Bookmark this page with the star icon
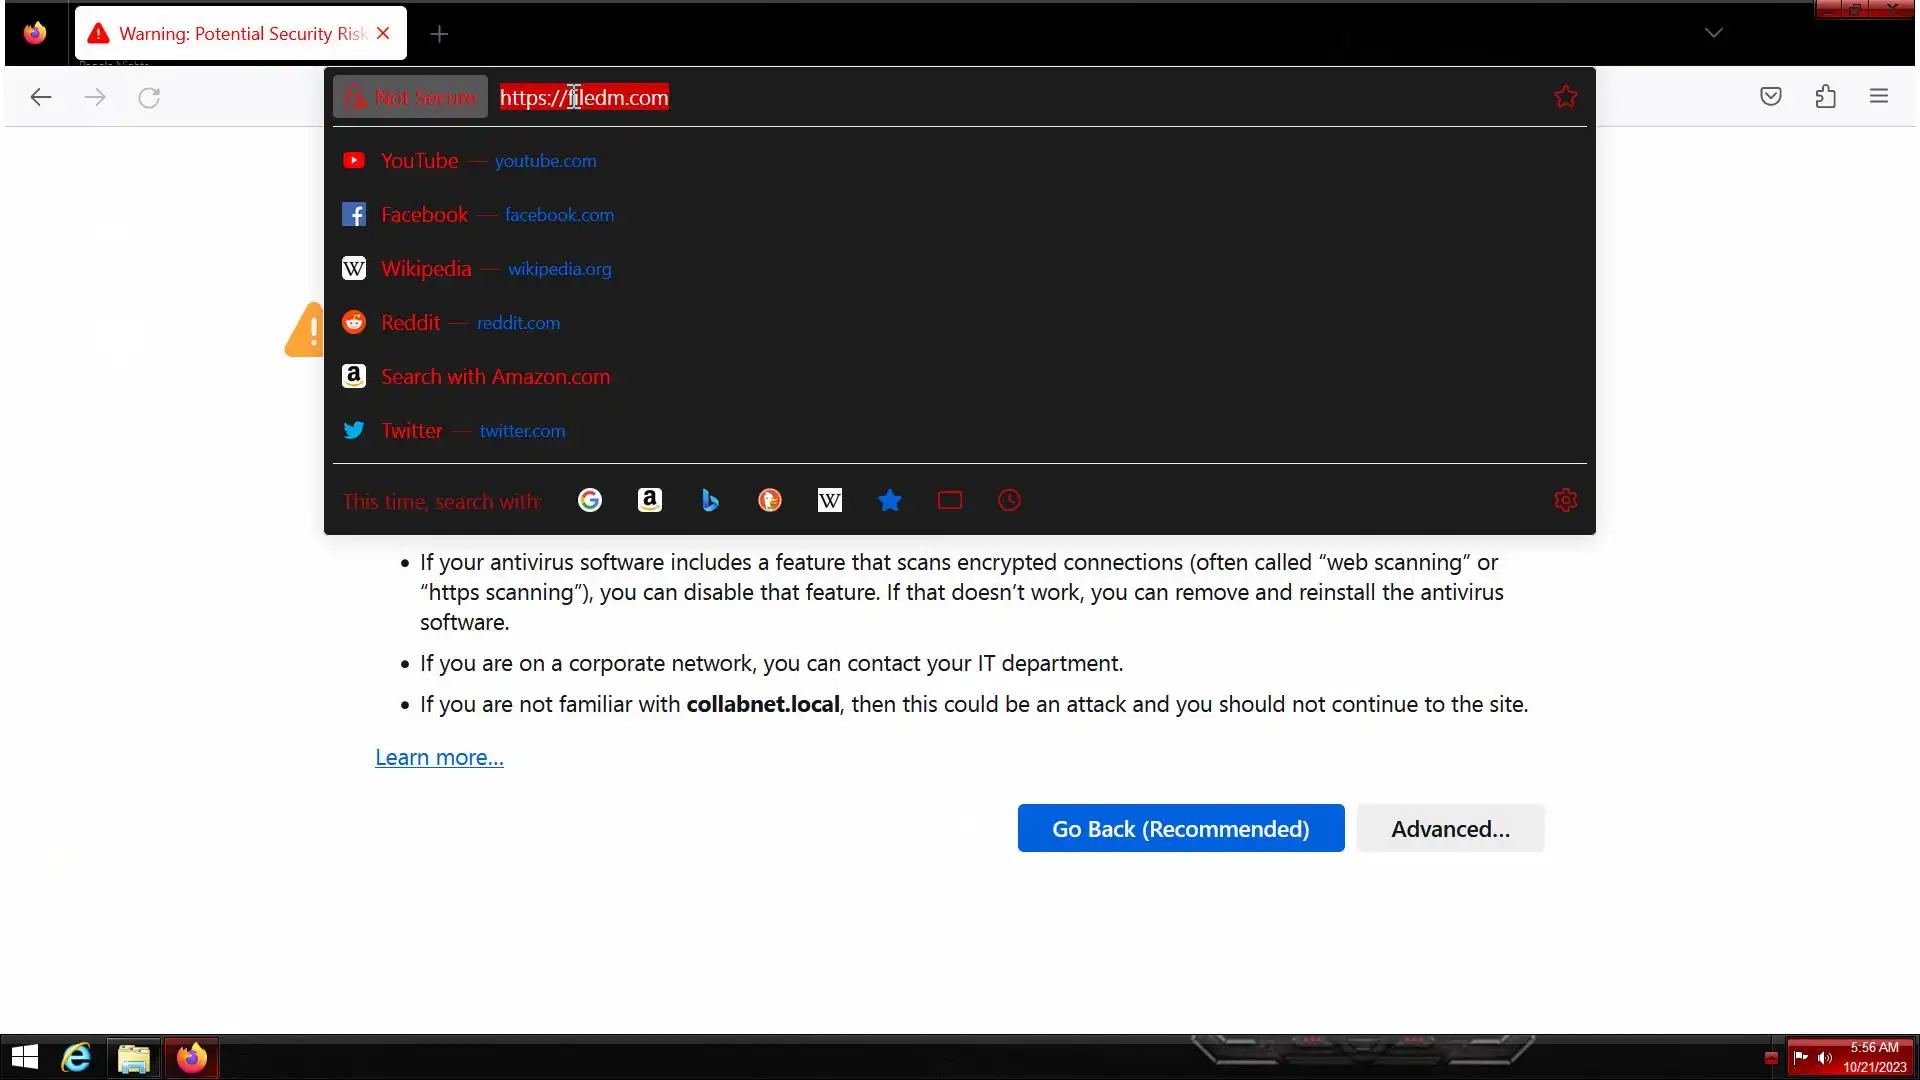This screenshot has width=1920, height=1080. (x=1565, y=97)
